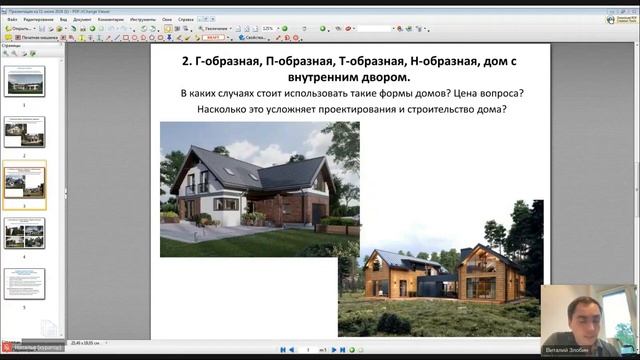Select the Snapshot tool icon
640x360 pixels.
178,29
